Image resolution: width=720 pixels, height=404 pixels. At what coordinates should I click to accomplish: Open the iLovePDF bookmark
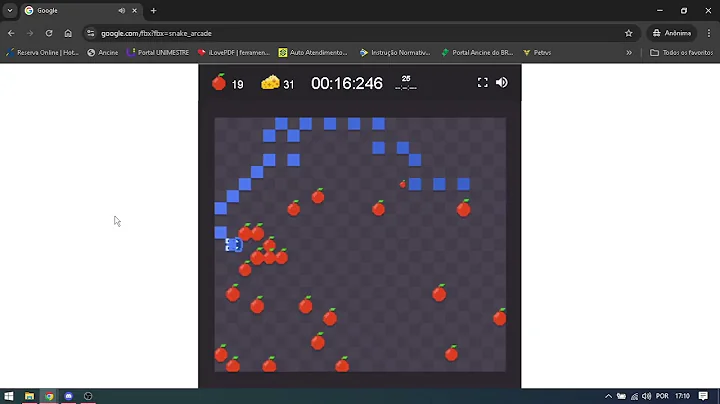click(x=233, y=53)
